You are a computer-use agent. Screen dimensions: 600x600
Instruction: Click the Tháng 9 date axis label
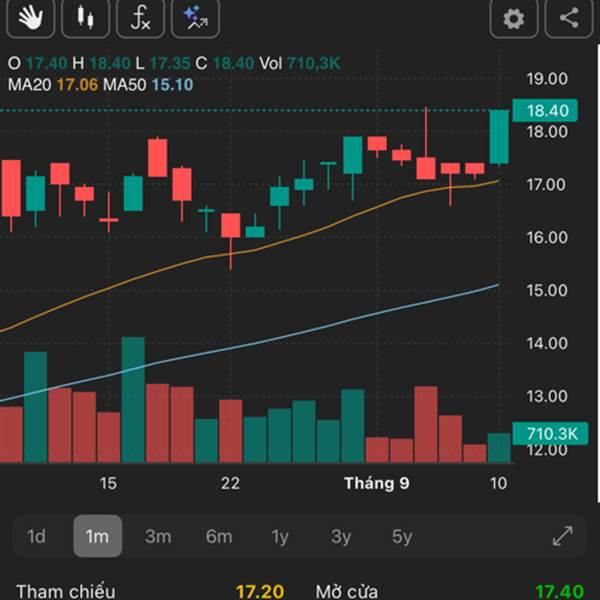(377, 483)
